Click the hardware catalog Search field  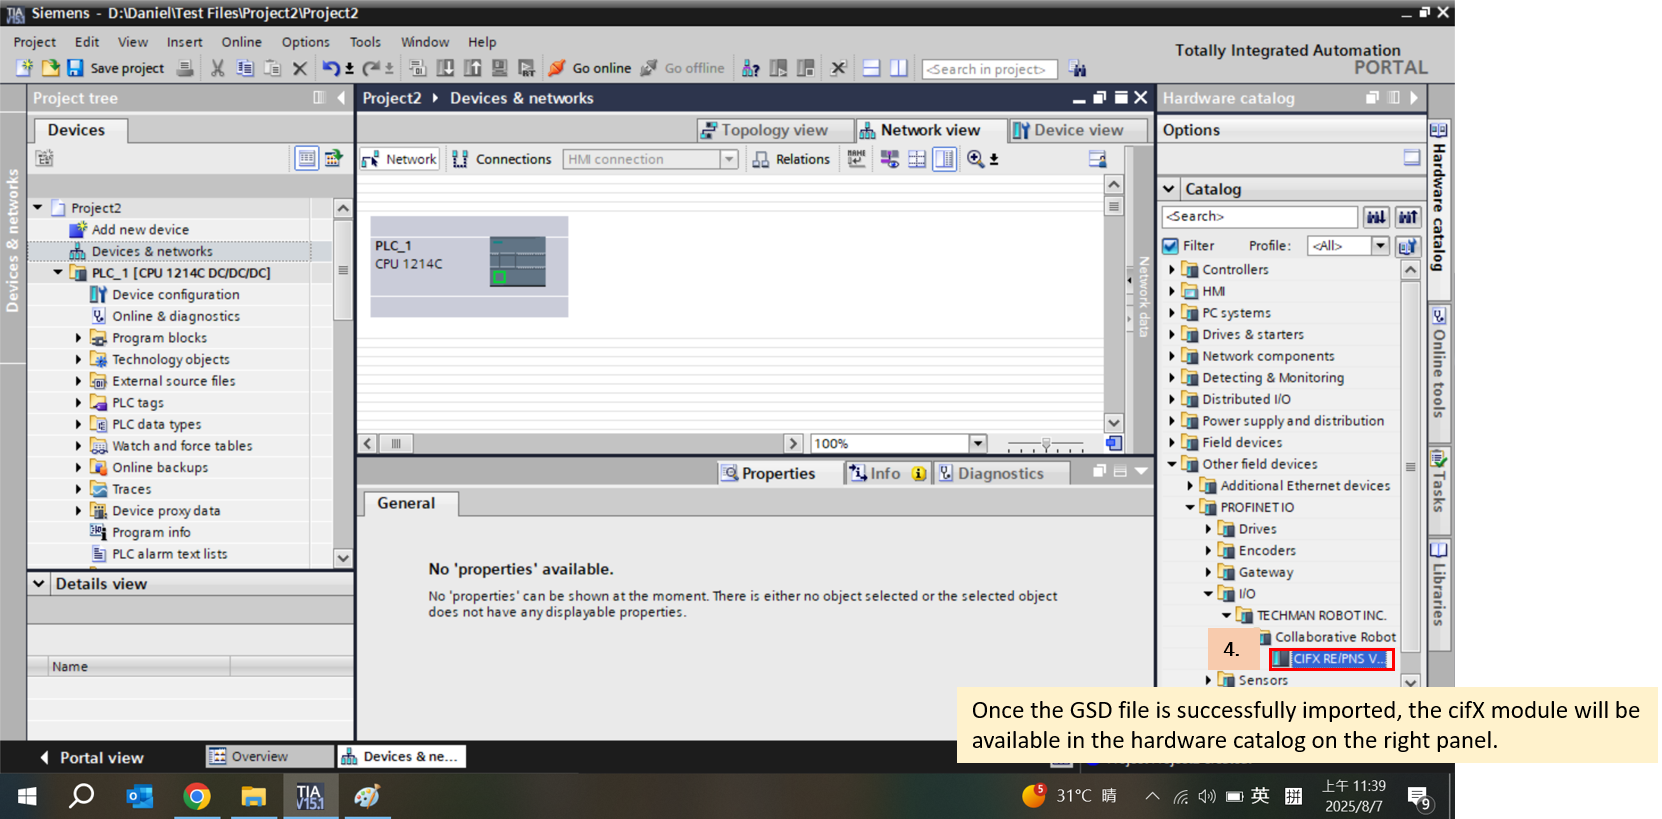pyautogui.click(x=1260, y=217)
